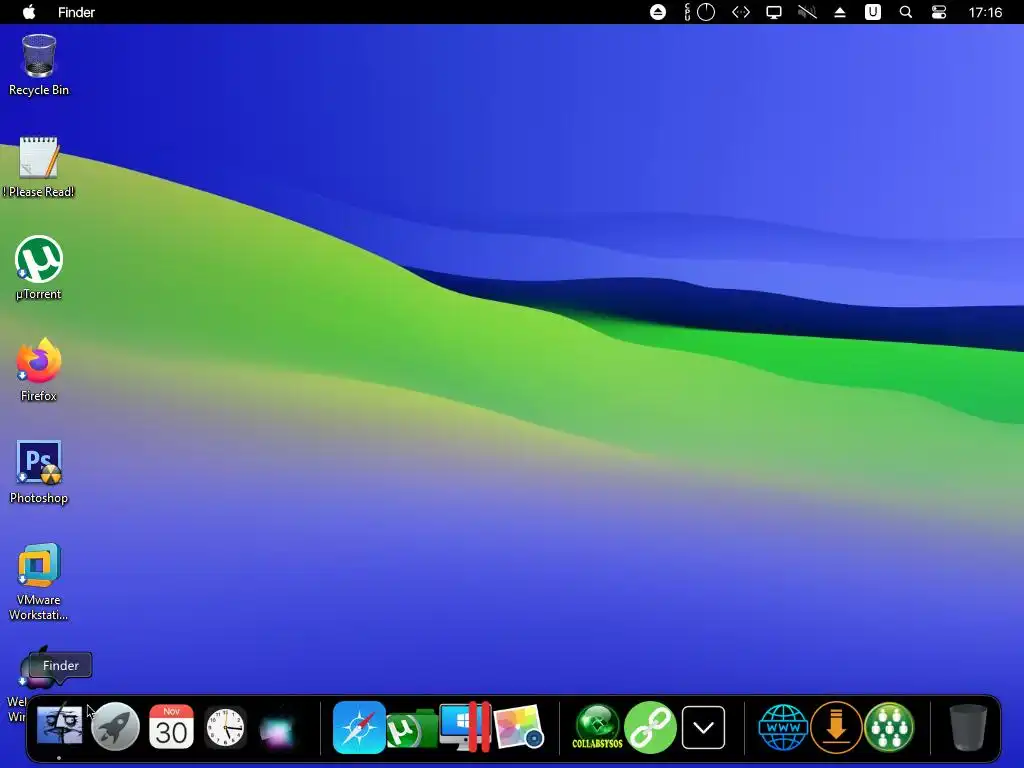Open the white U menu bar icon
The image size is (1024, 768).
[872, 12]
